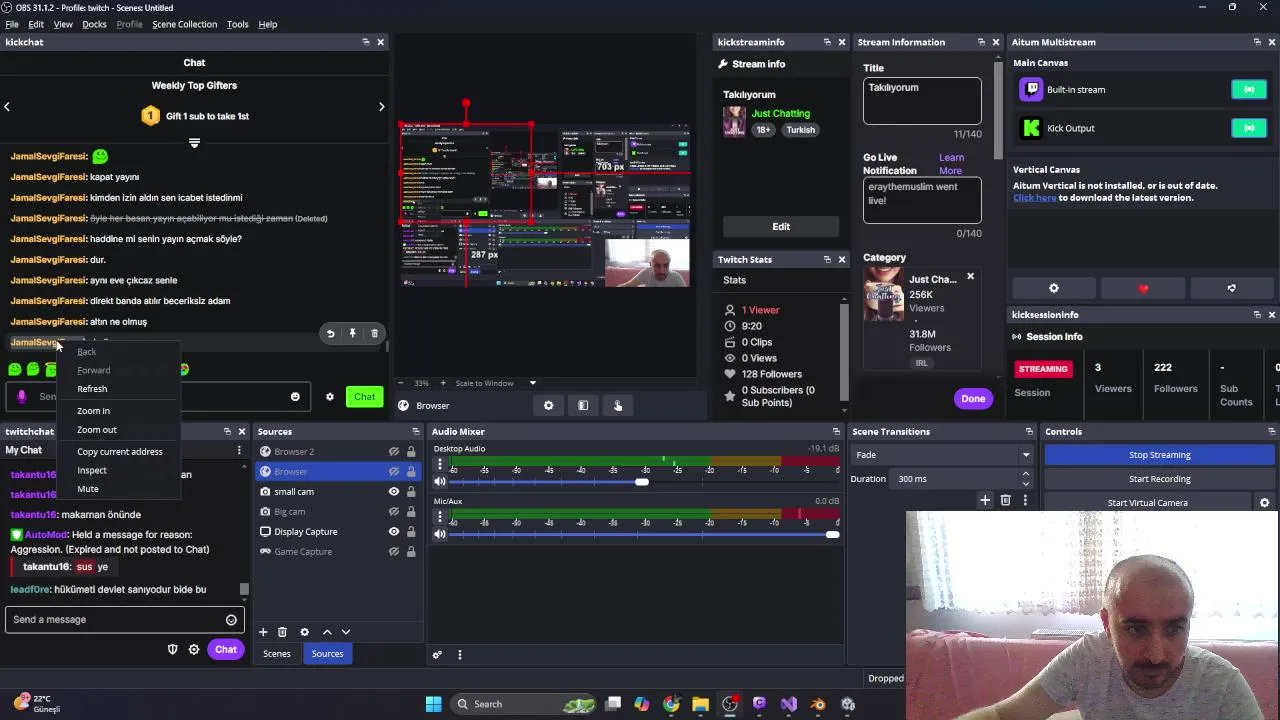Move the selected source up
The height and width of the screenshot is (720, 1280).
[326, 632]
